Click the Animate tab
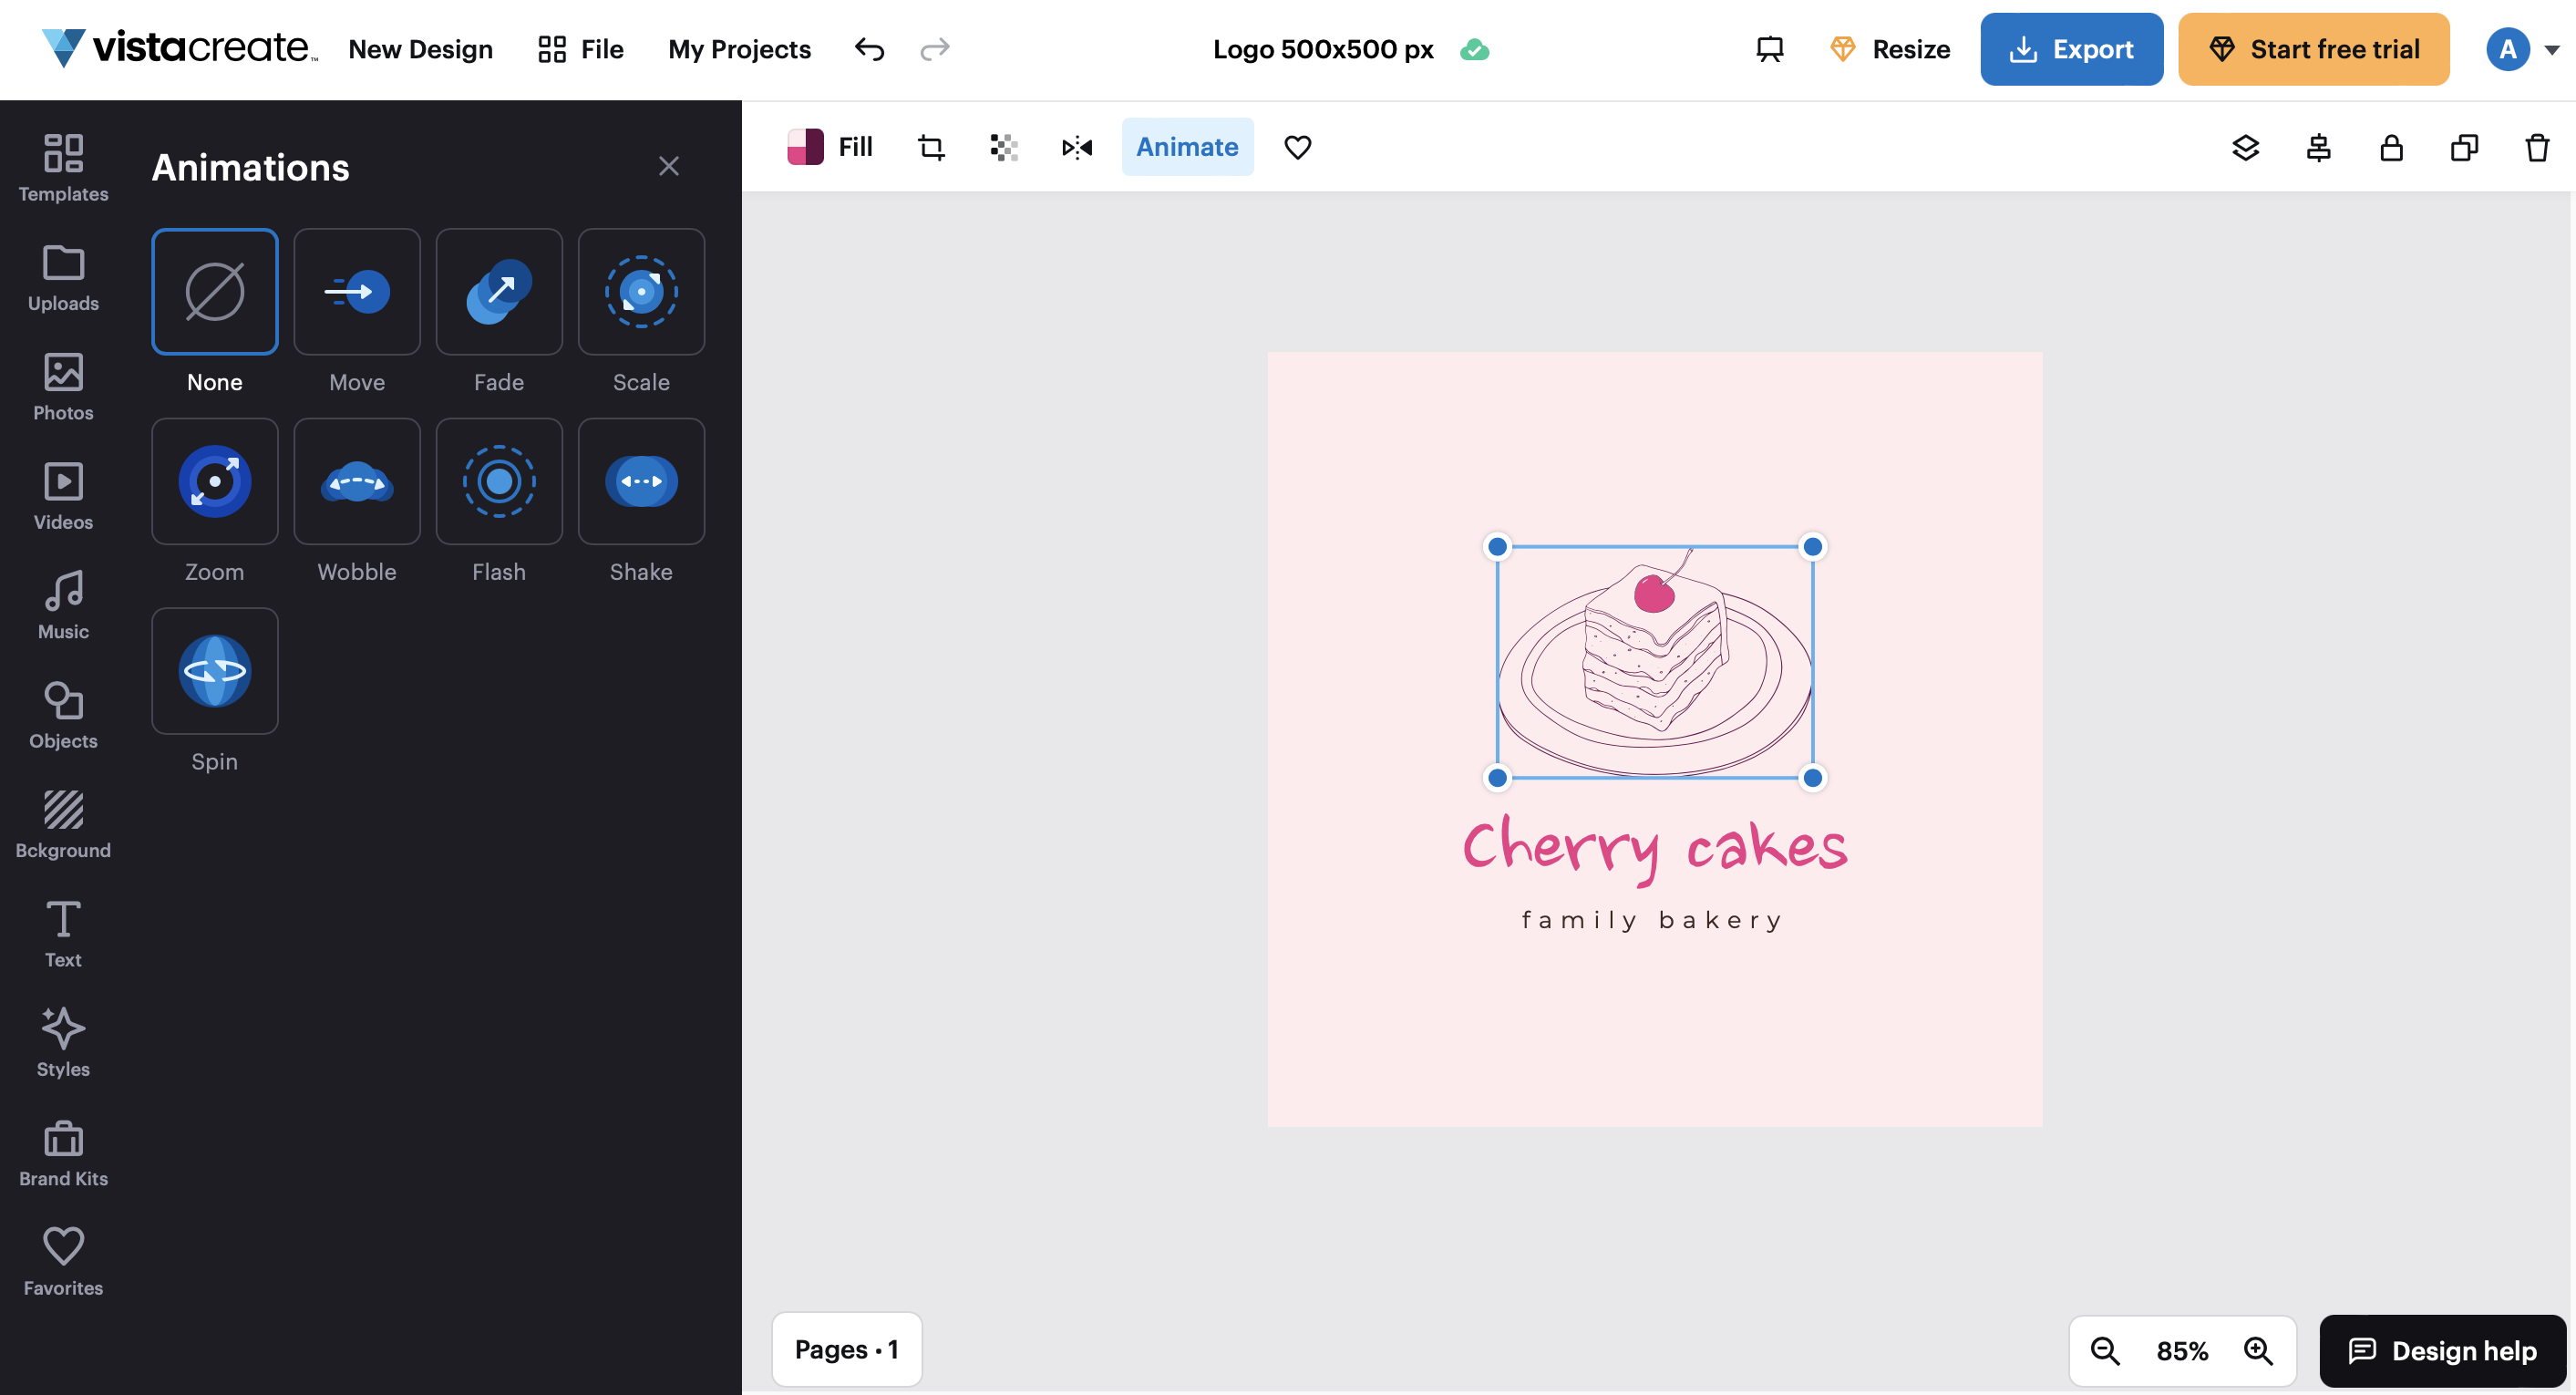Viewport: 2576px width, 1395px height. (1187, 146)
